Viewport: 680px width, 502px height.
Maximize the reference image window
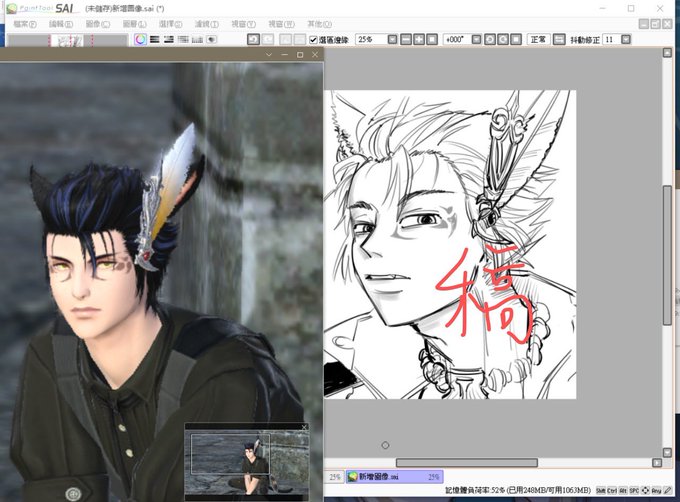point(300,55)
